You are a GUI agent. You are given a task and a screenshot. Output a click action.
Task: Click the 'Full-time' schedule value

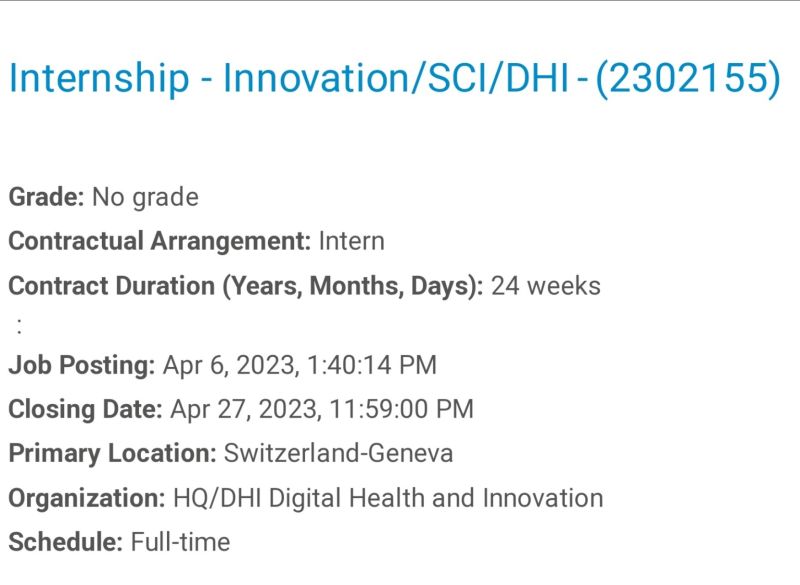180,542
